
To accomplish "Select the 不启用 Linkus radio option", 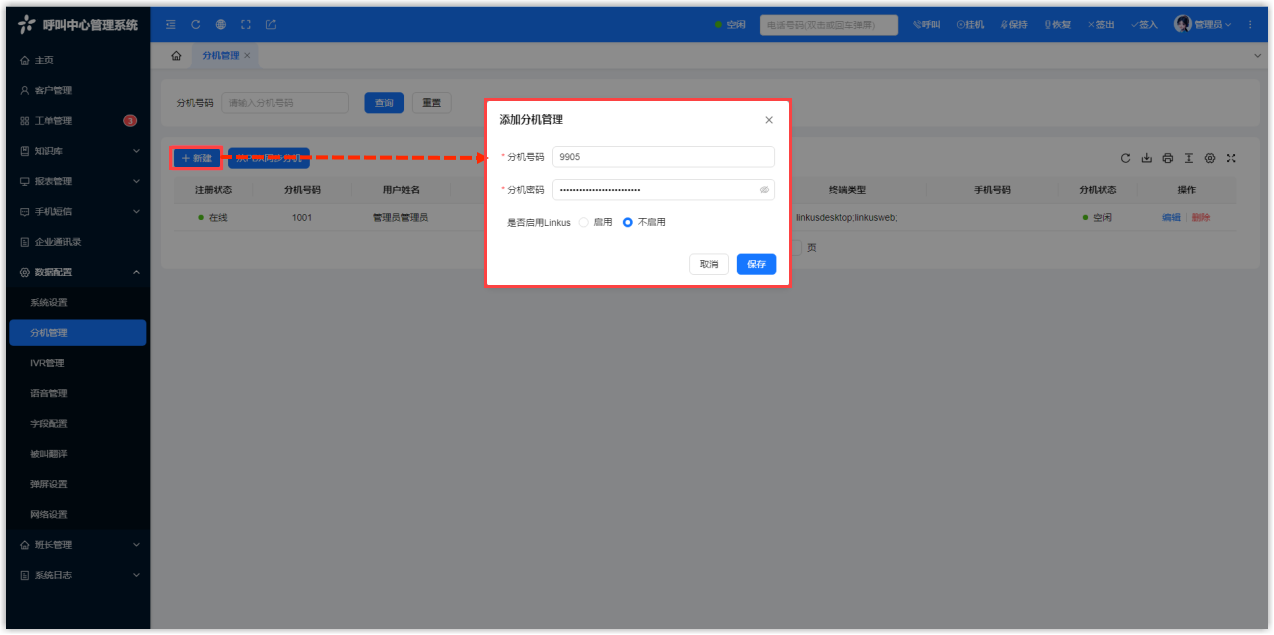I will [x=628, y=222].
